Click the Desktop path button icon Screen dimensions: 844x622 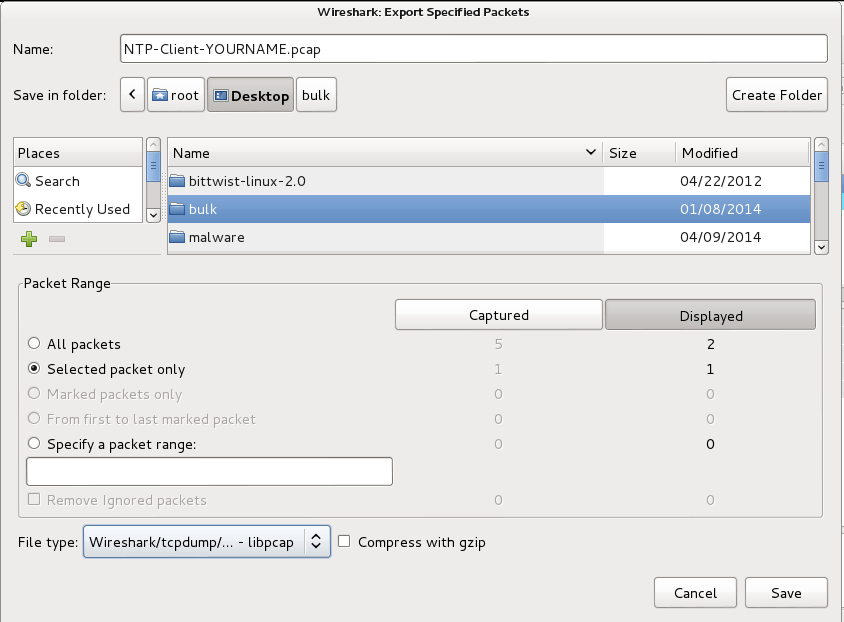pyautogui.click(x=220, y=96)
